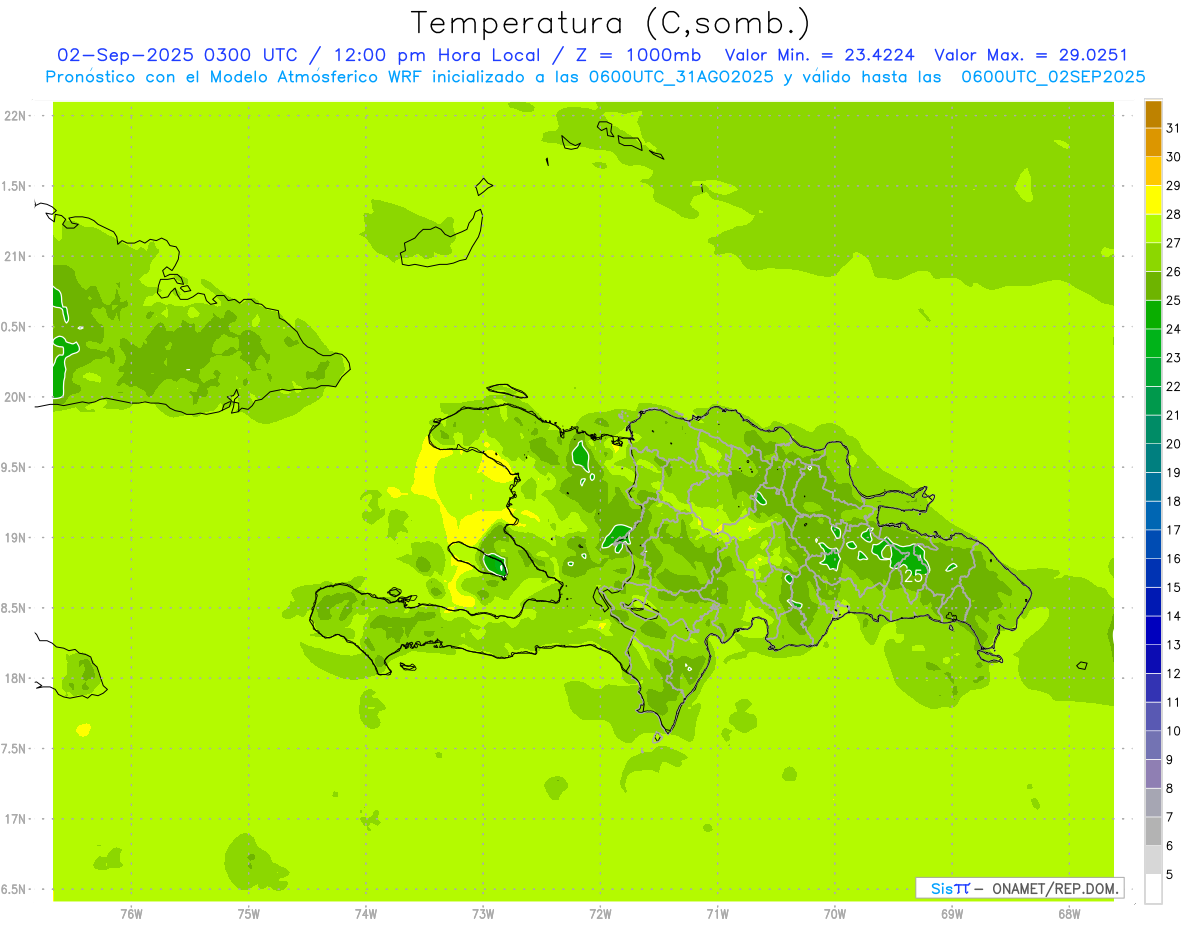Click the '31' colorbar label

point(1174,128)
